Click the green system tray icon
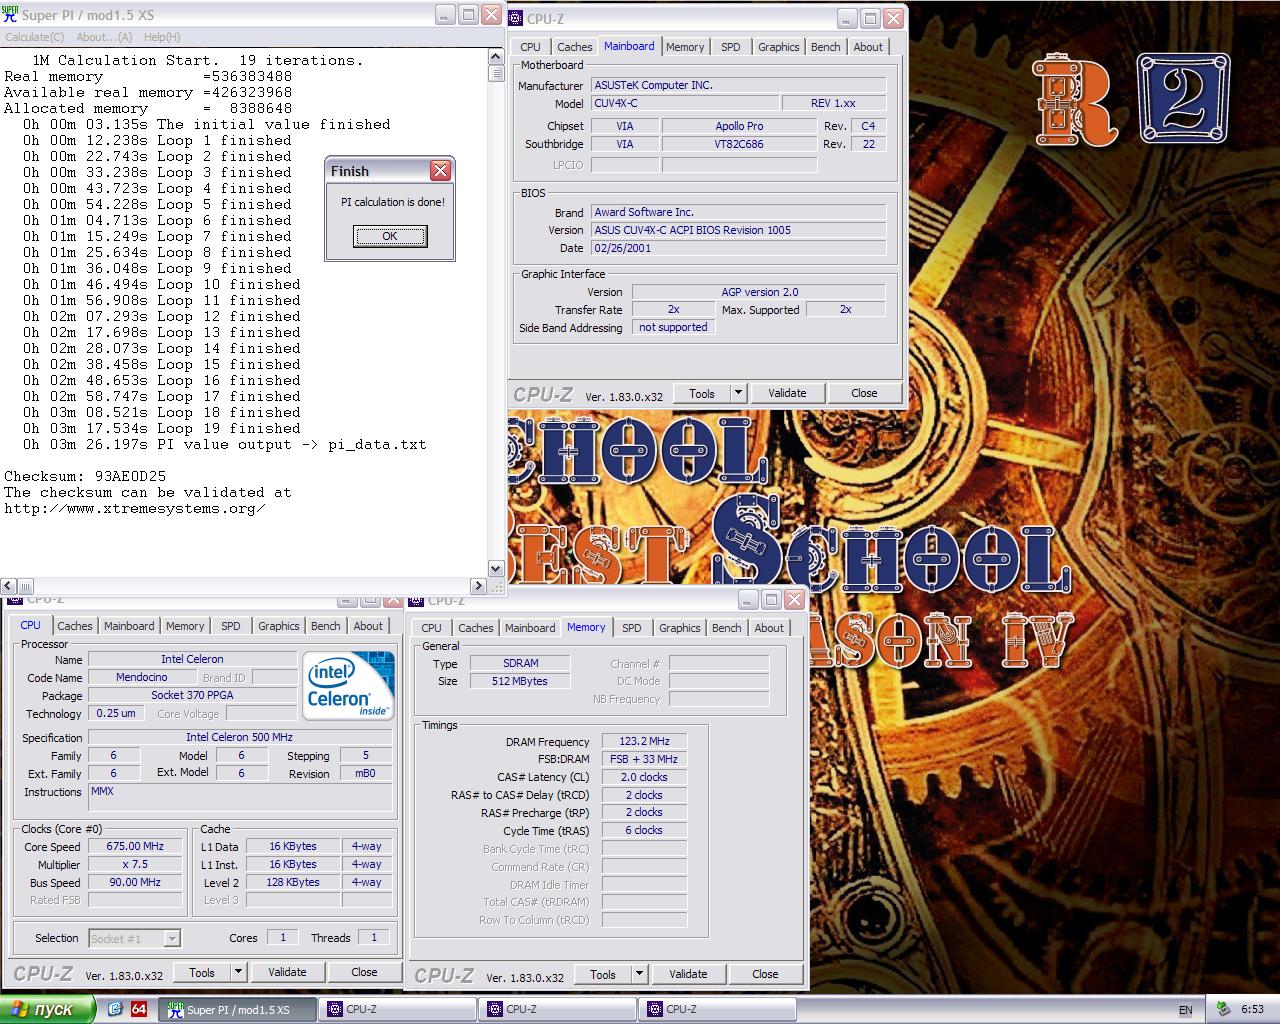1280x1024 pixels. click(1223, 1009)
